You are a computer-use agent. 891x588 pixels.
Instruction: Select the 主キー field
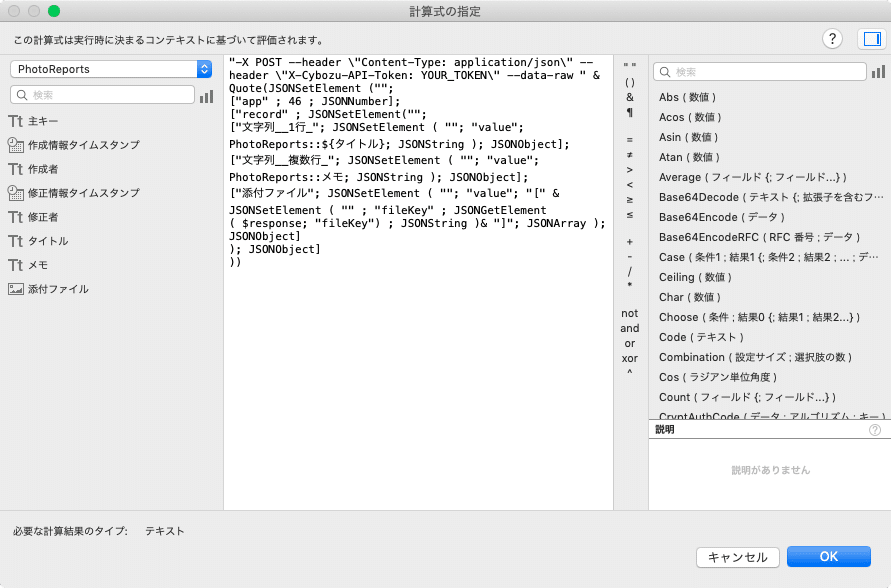pos(43,121)
